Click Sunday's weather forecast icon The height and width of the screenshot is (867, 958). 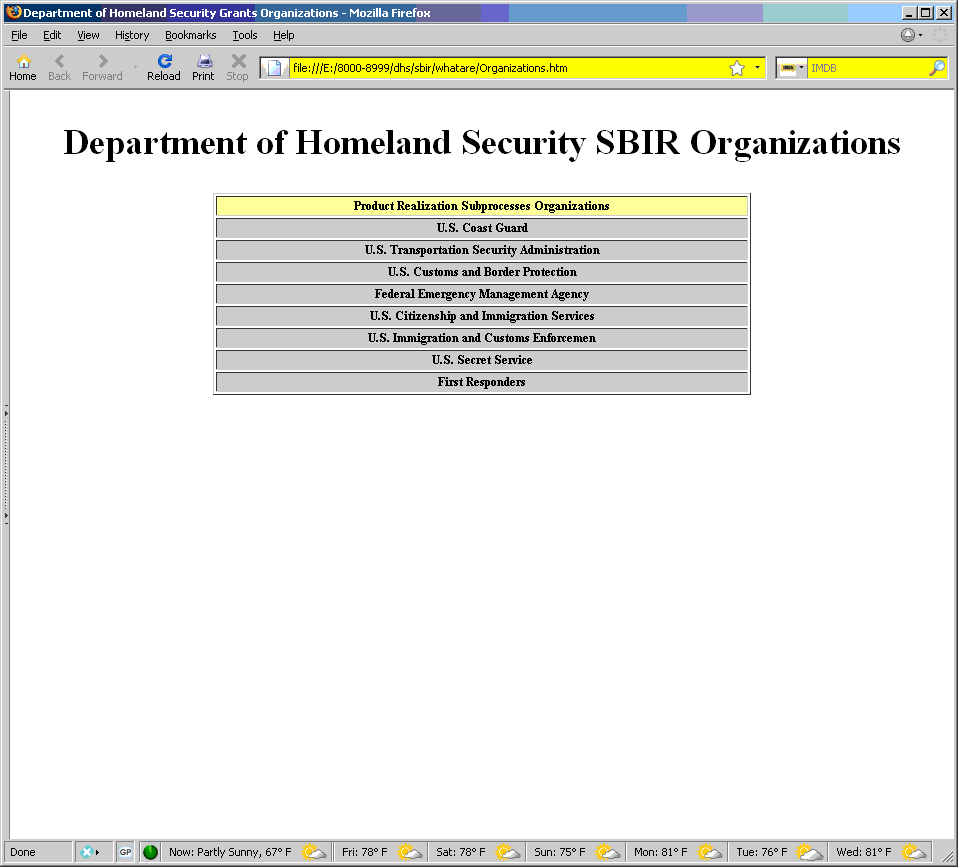(608, 852)
